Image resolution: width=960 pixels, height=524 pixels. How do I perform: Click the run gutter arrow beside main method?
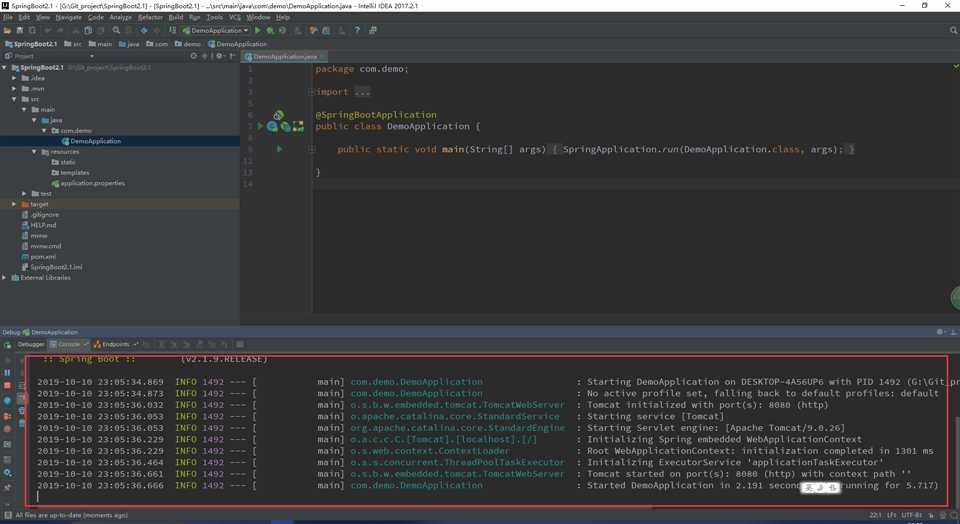pyautogui.click(x=280, y=149)
